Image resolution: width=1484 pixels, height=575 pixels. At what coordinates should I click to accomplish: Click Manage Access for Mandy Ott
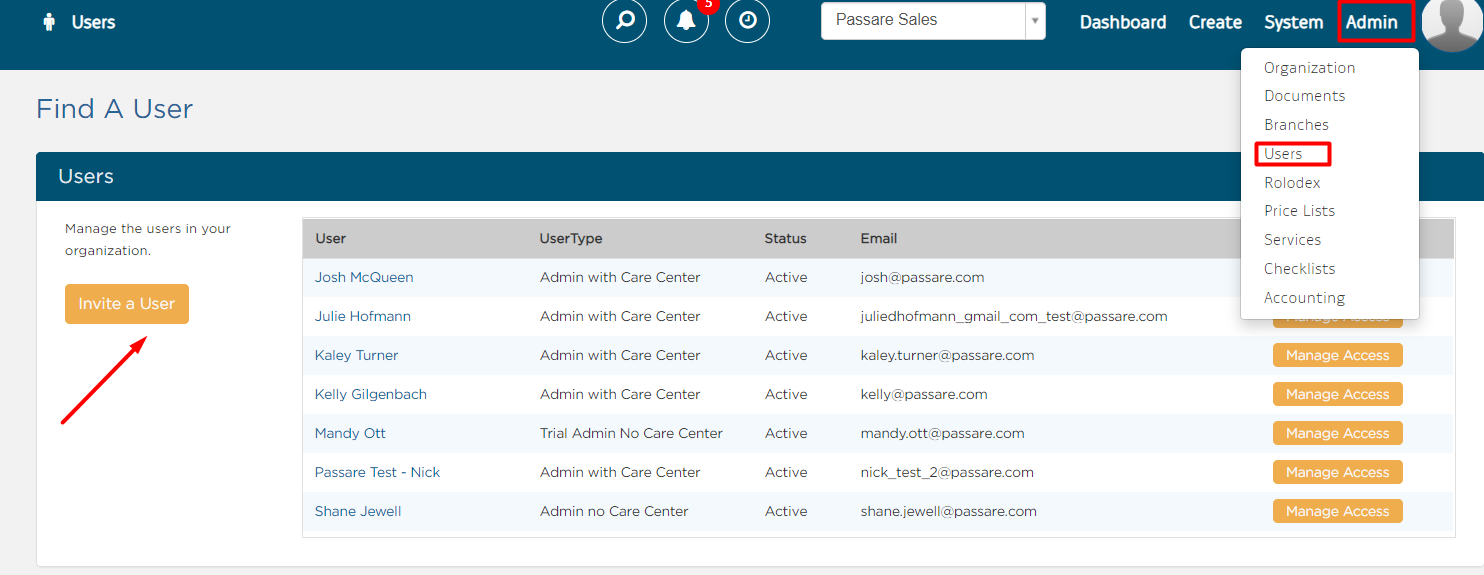[x=1337, y=433]
